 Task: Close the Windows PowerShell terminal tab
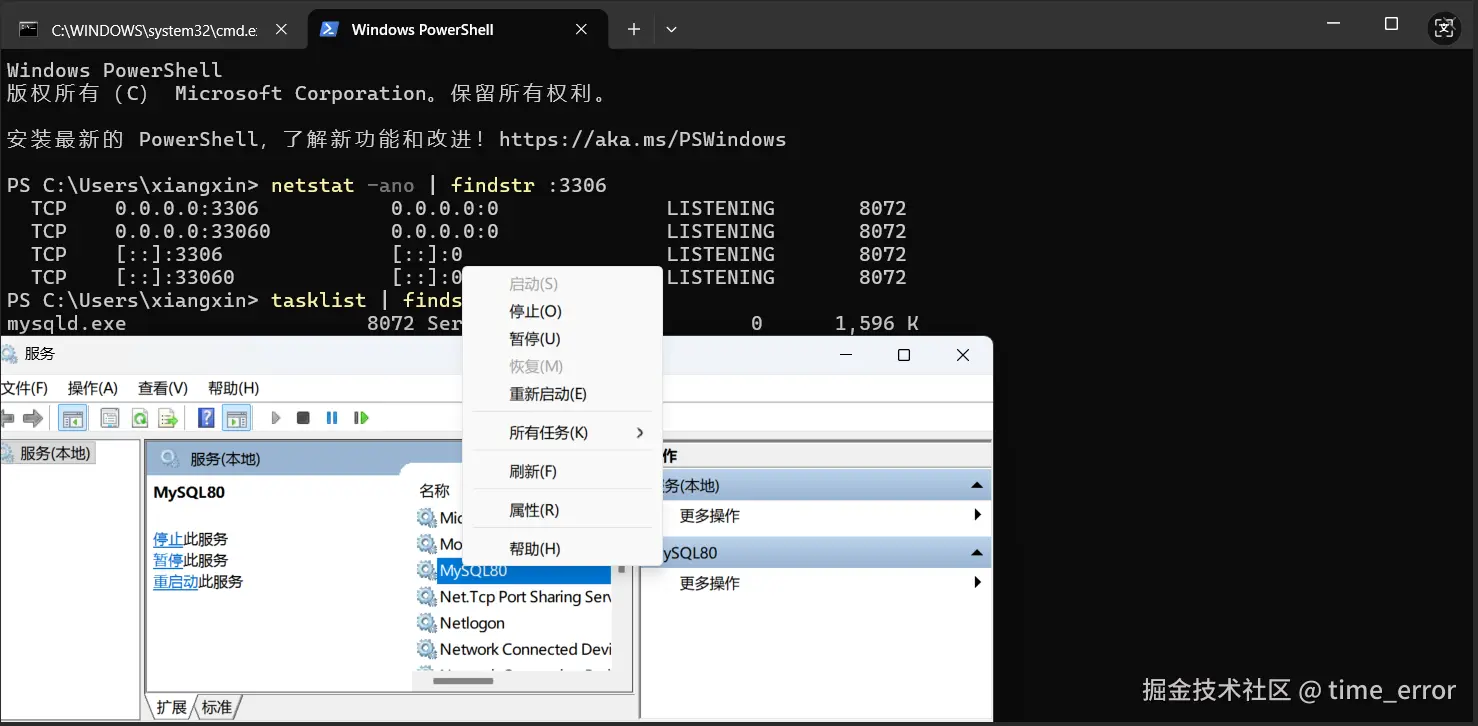pos(581,29)
